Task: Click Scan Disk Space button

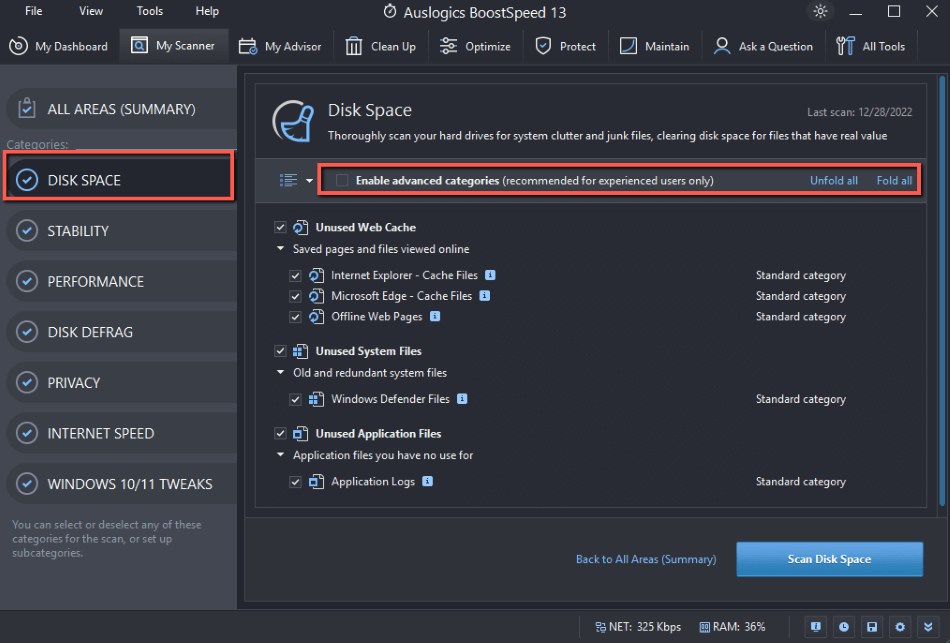Action: 829,559
